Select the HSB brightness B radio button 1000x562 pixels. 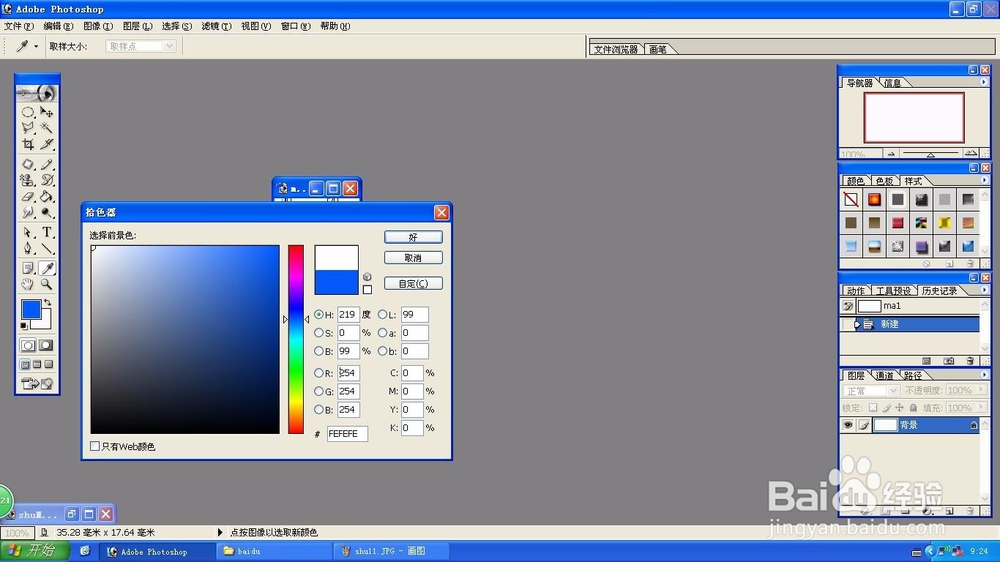(x=319, y=351)
